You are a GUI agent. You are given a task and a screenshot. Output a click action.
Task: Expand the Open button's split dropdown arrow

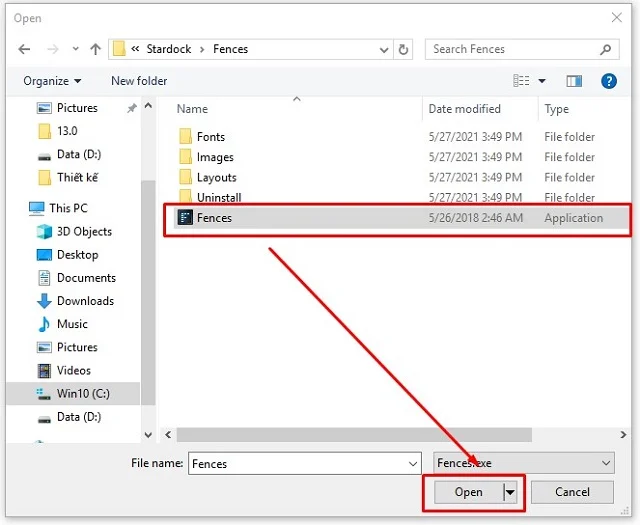[x=510, y=492]
